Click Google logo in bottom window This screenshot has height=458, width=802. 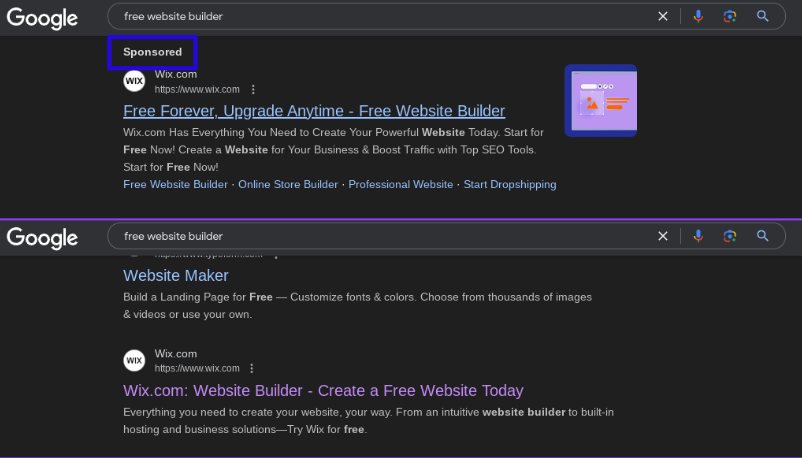[x=42, y=238]
